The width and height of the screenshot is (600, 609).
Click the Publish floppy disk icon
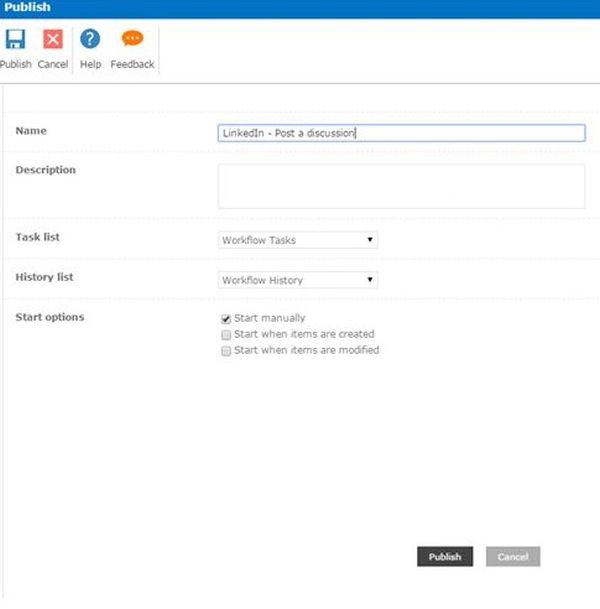(x=15, y=40)
